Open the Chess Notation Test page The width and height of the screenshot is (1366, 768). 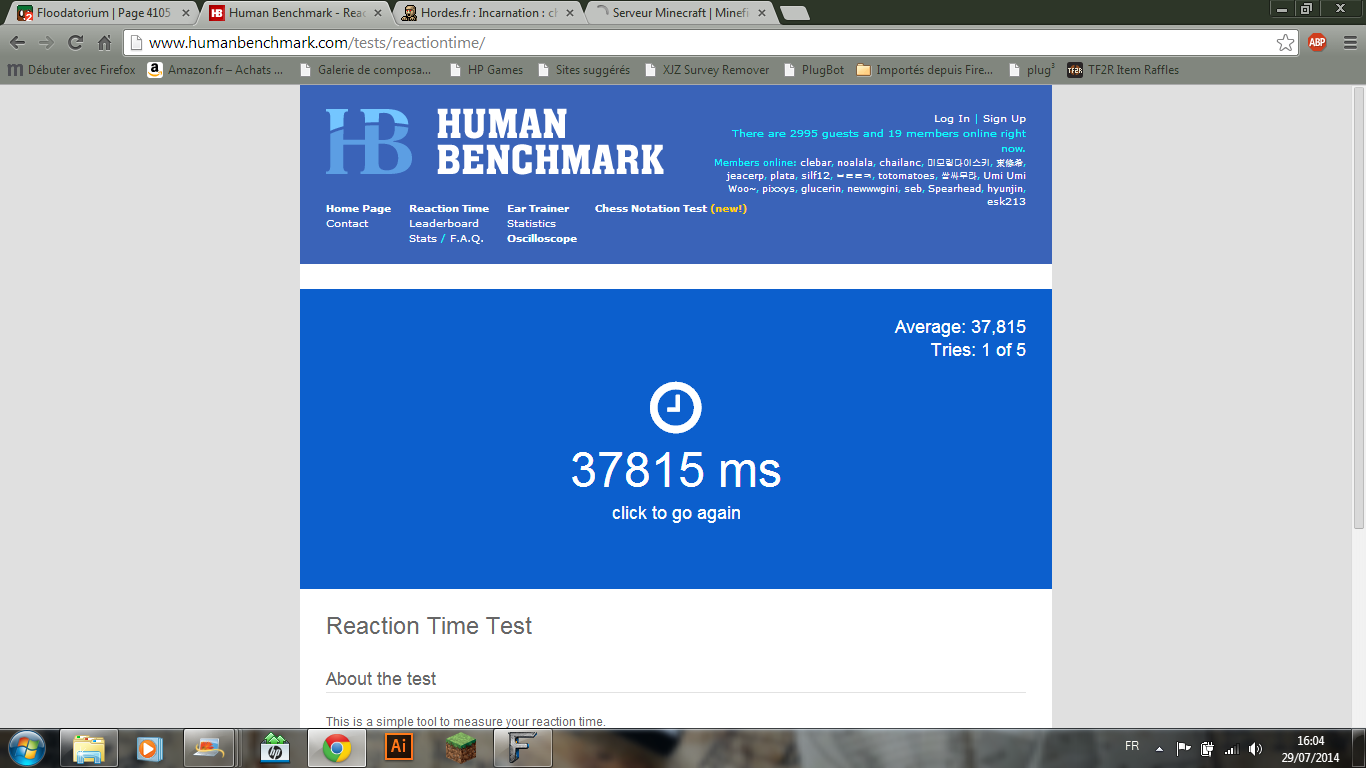pyautogui.click(x=651, y=209)
